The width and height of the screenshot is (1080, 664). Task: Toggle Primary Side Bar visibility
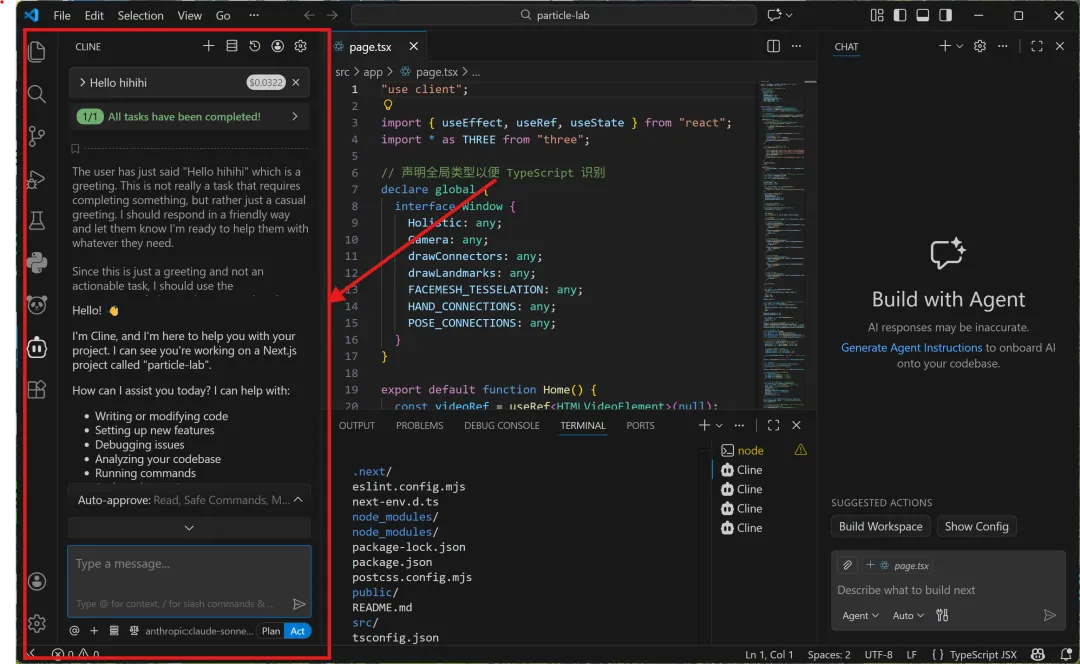pos(900,15)
